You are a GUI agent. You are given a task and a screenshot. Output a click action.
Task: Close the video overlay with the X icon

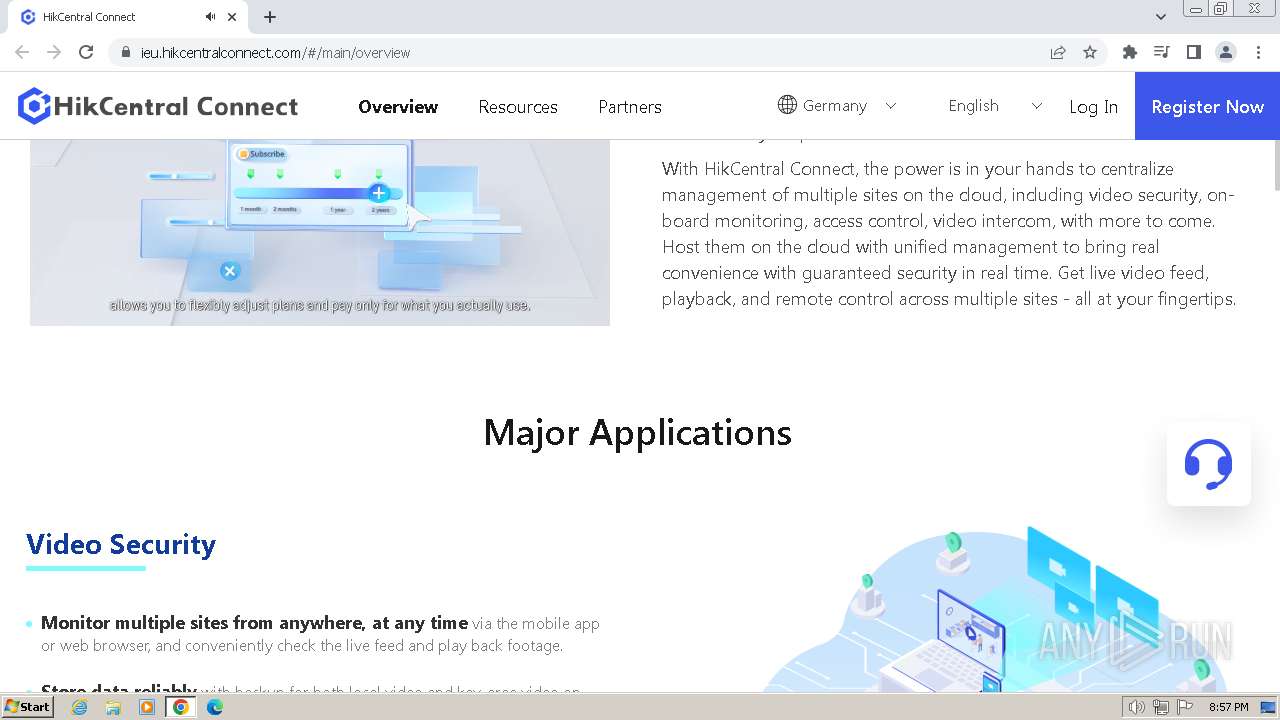coord(230,270)
